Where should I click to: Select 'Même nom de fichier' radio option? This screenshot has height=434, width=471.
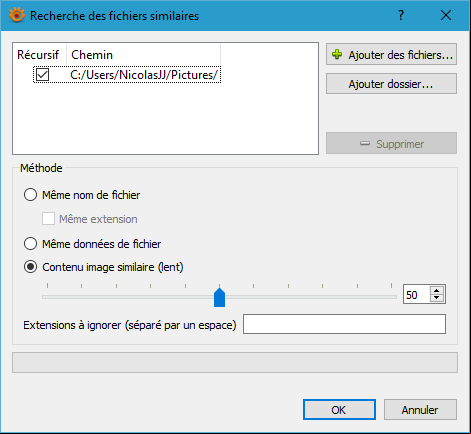click(x=30, y=195)
